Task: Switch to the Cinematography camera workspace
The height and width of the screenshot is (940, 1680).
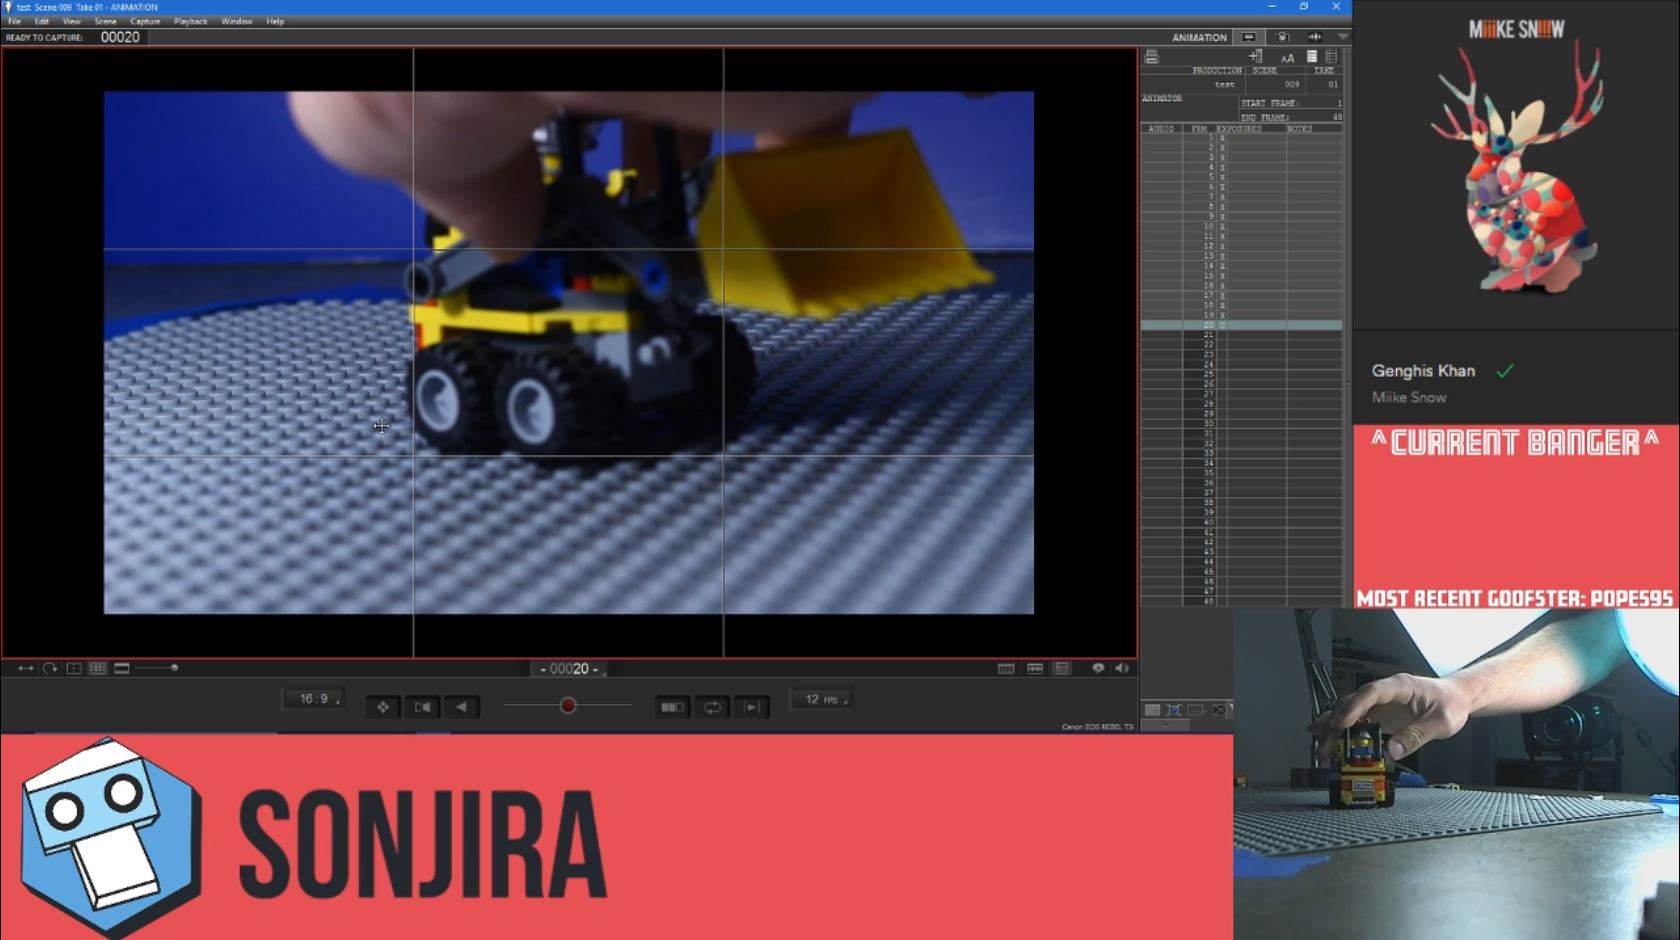Action: click(1283, 37)
